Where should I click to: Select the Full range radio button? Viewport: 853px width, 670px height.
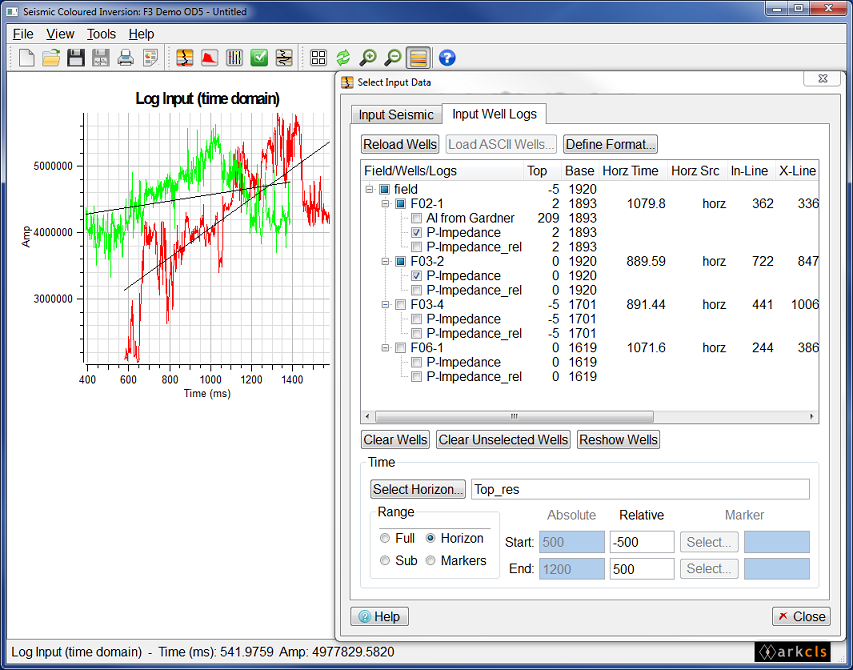coord(385,538)
